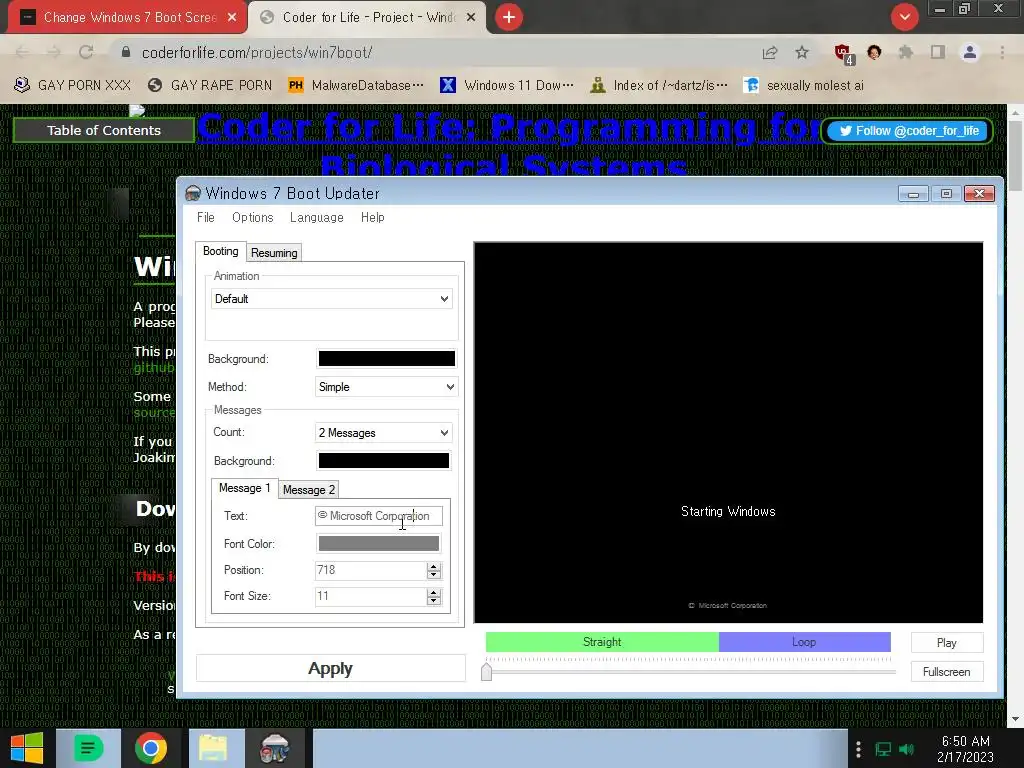Open File Explorer folder in taskbar
1024x768 pixels.
coord(213,748)
